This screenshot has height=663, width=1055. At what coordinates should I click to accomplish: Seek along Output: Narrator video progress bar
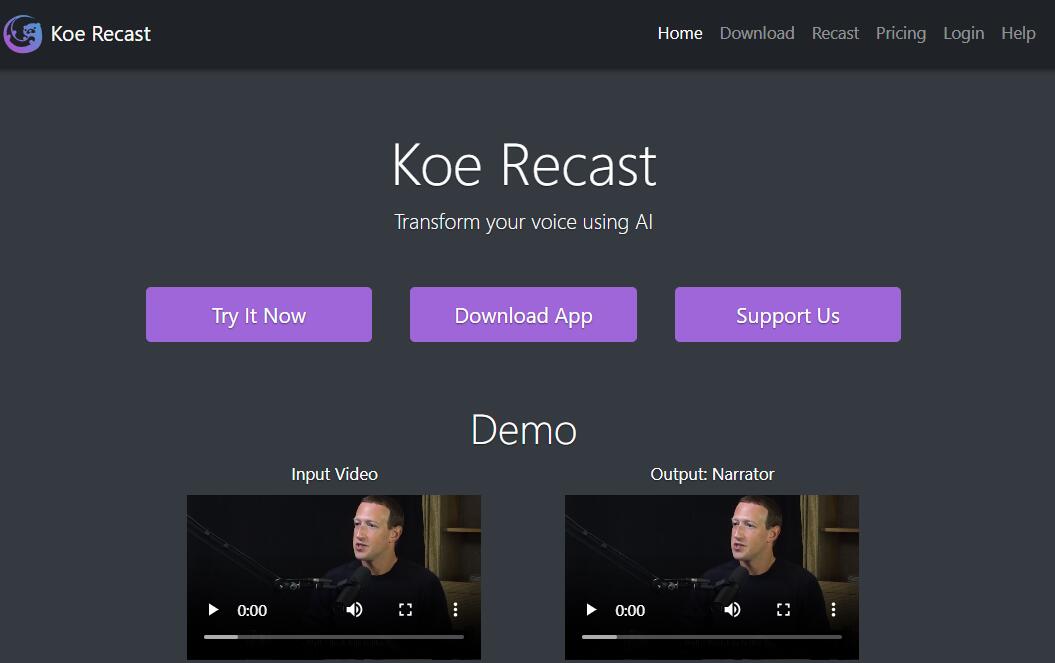pyautogui.click(x=712, y=637)
